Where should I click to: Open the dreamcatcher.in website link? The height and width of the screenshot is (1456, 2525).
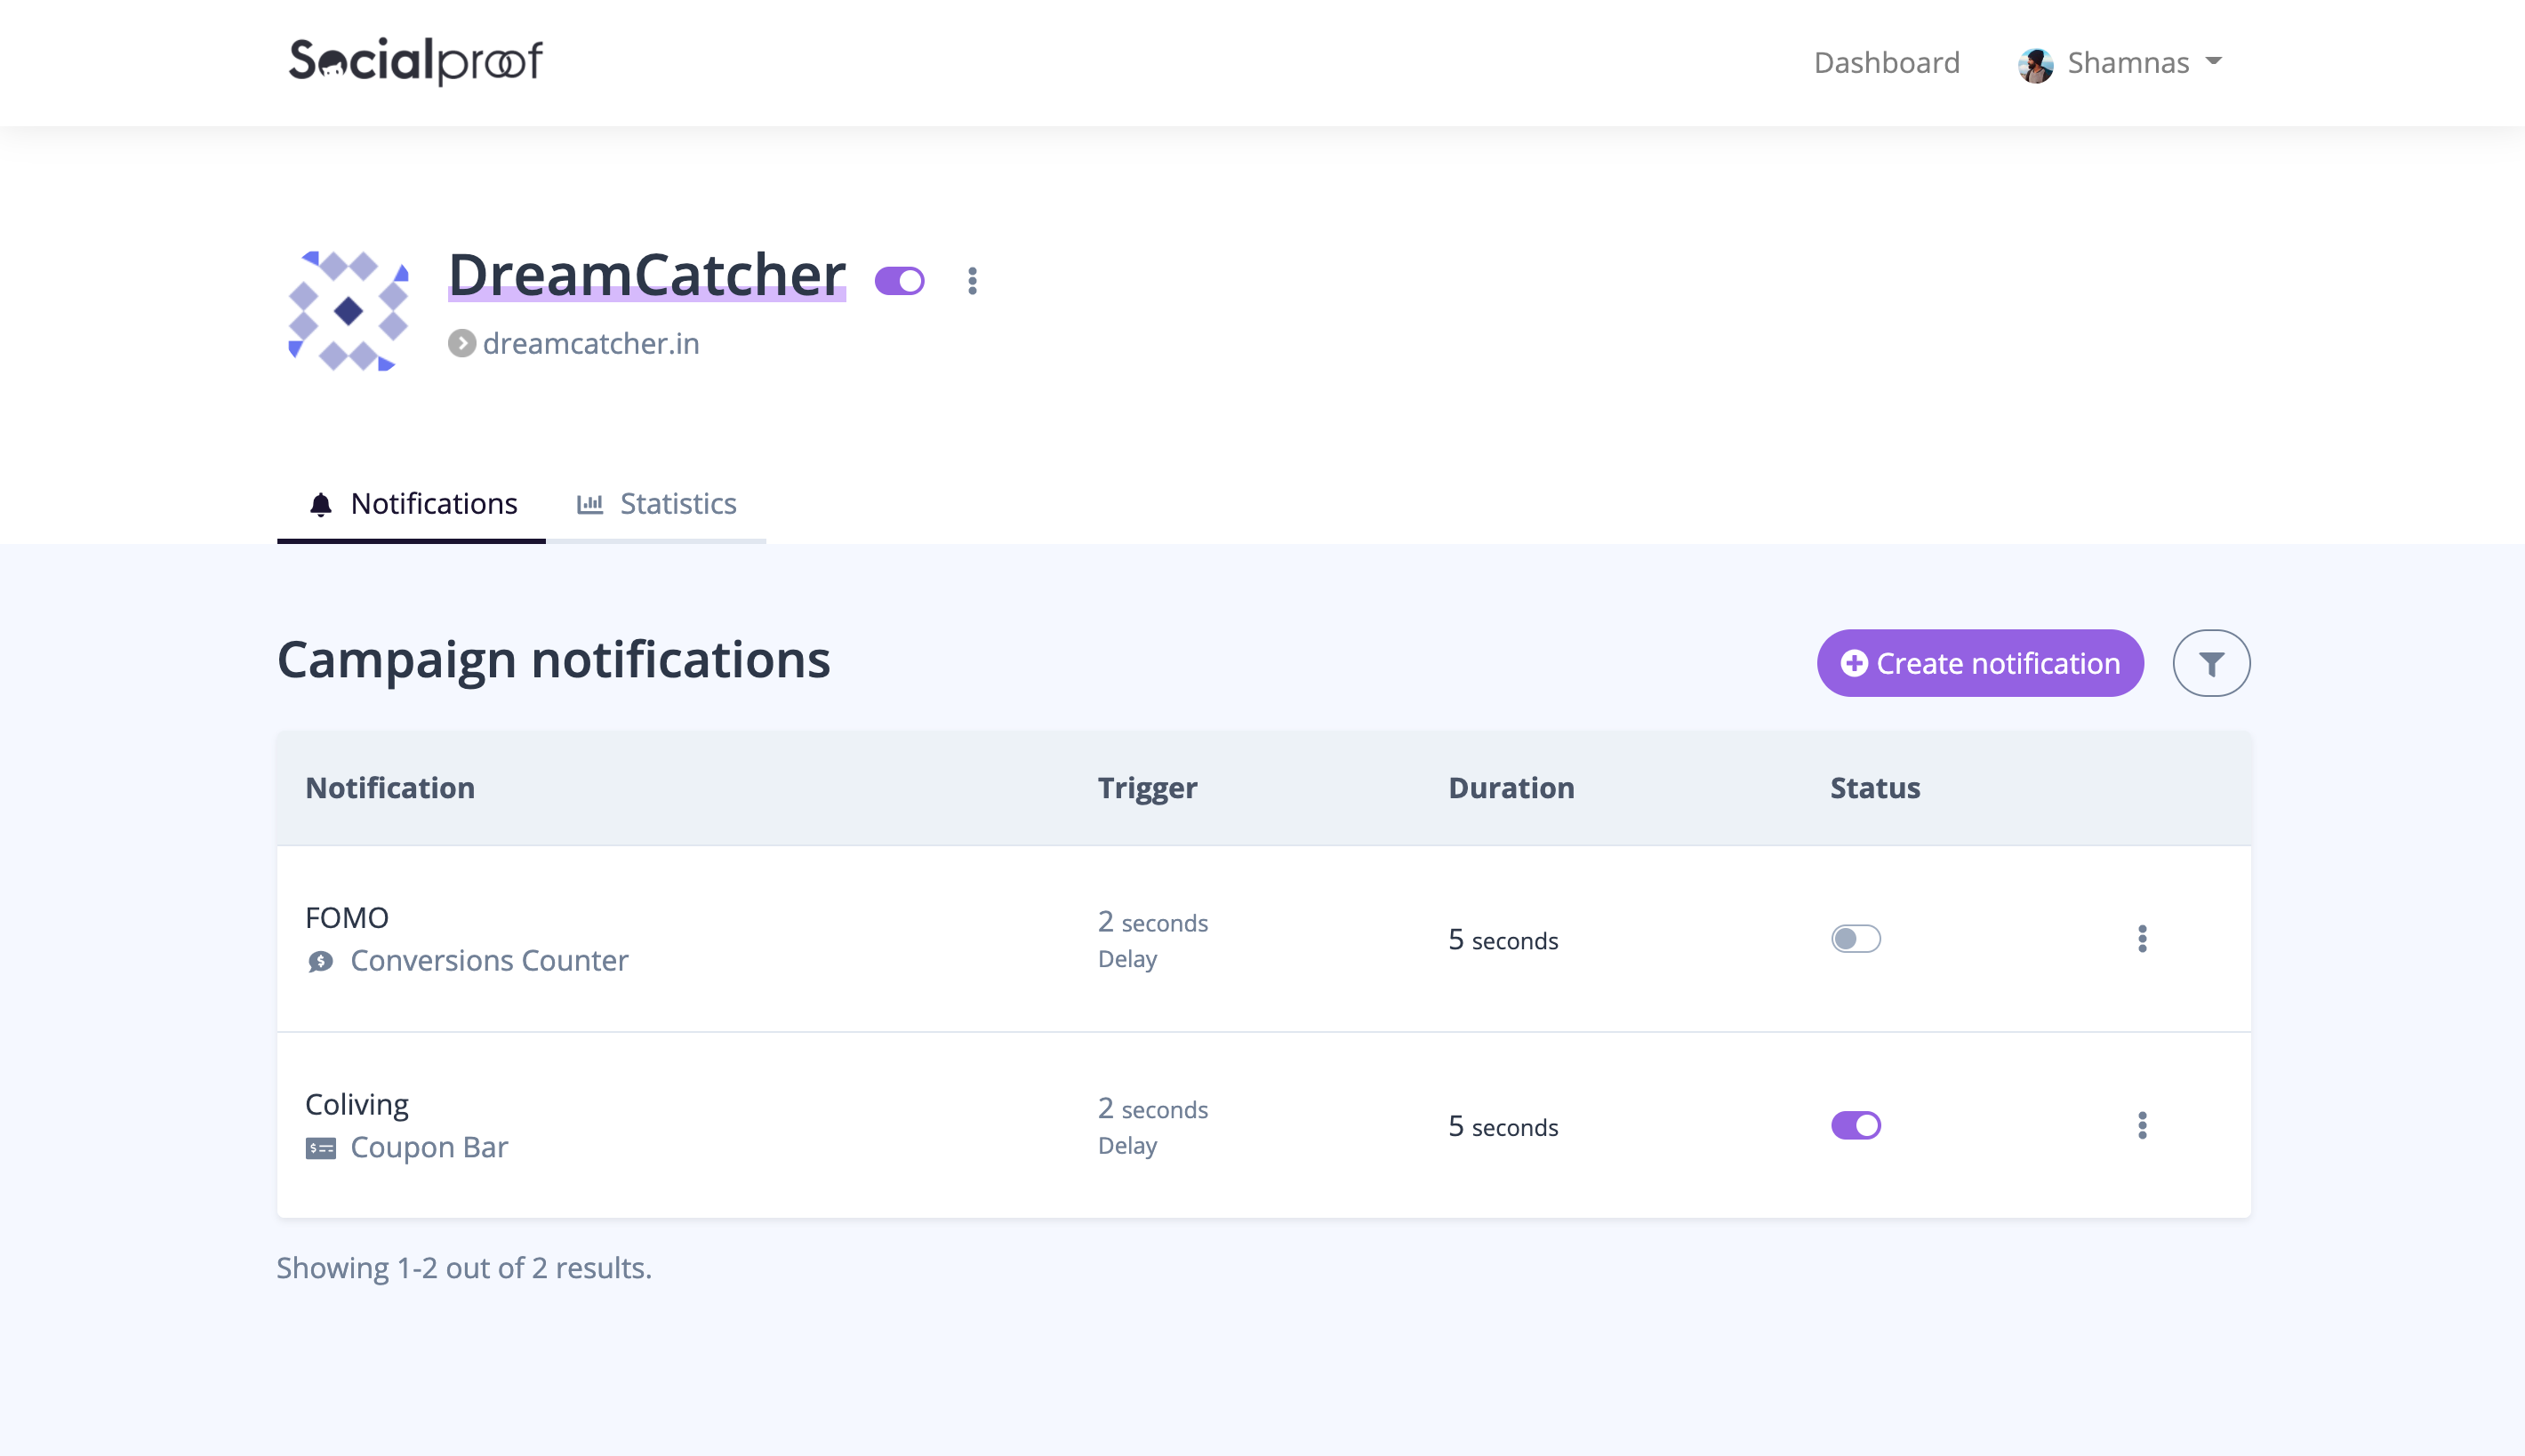590,344
